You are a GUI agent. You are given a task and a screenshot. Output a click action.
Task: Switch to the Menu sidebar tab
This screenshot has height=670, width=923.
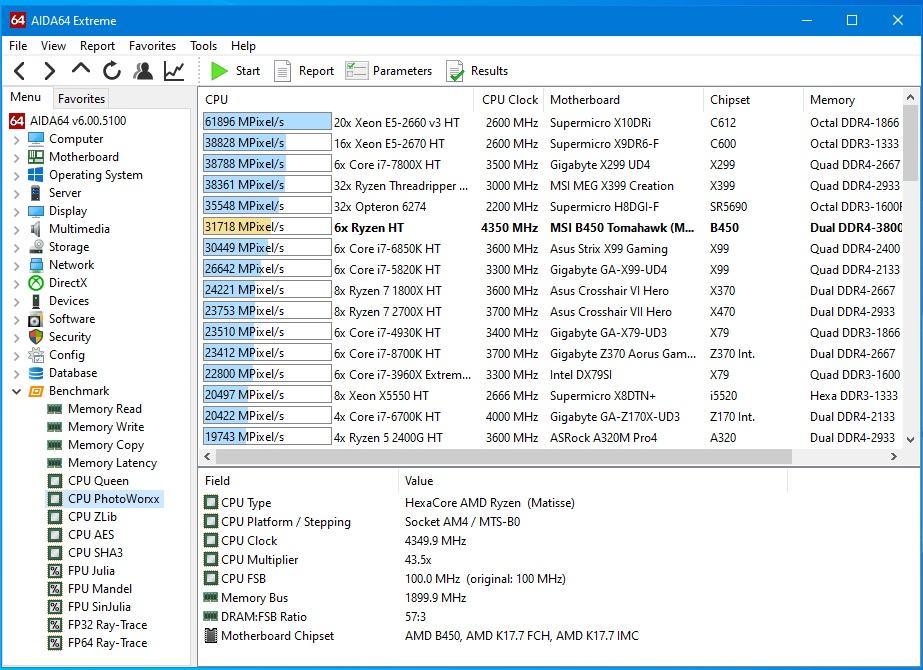pos(26,97)
